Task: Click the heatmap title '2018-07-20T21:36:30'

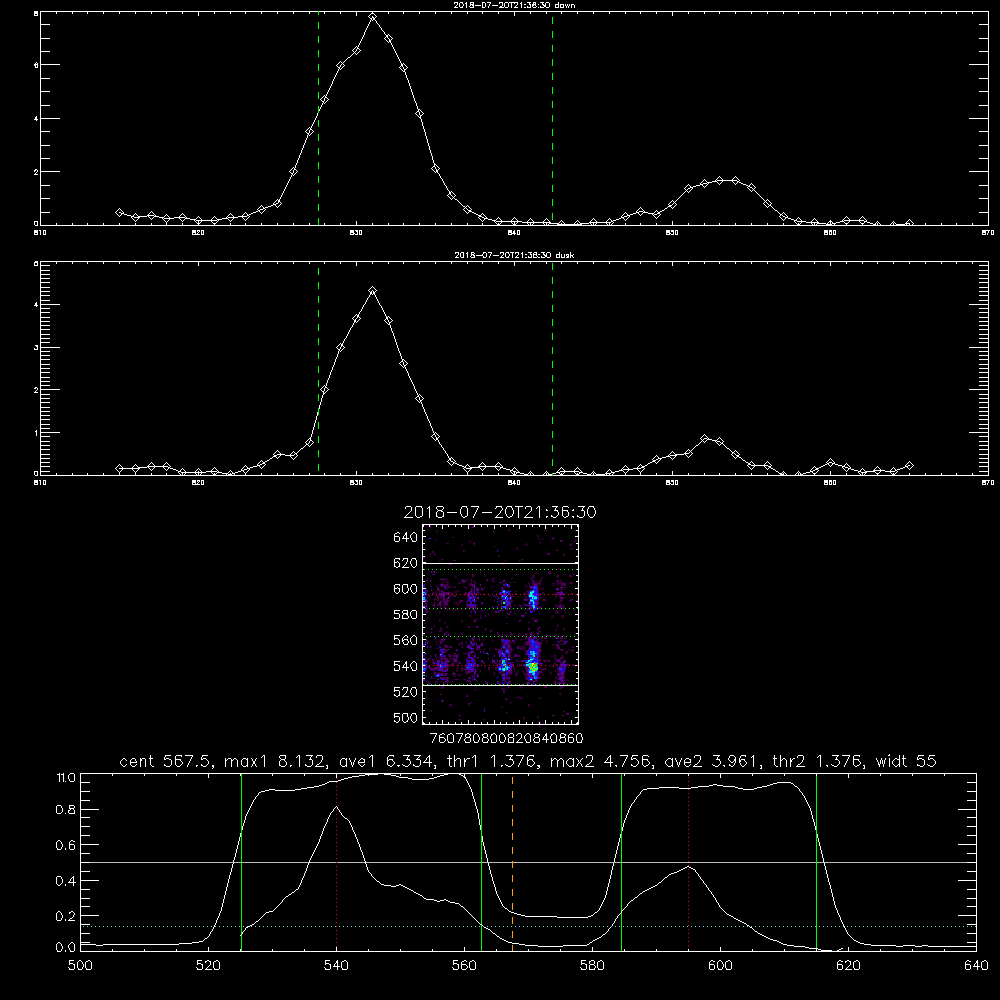Action: pos(500,512)
